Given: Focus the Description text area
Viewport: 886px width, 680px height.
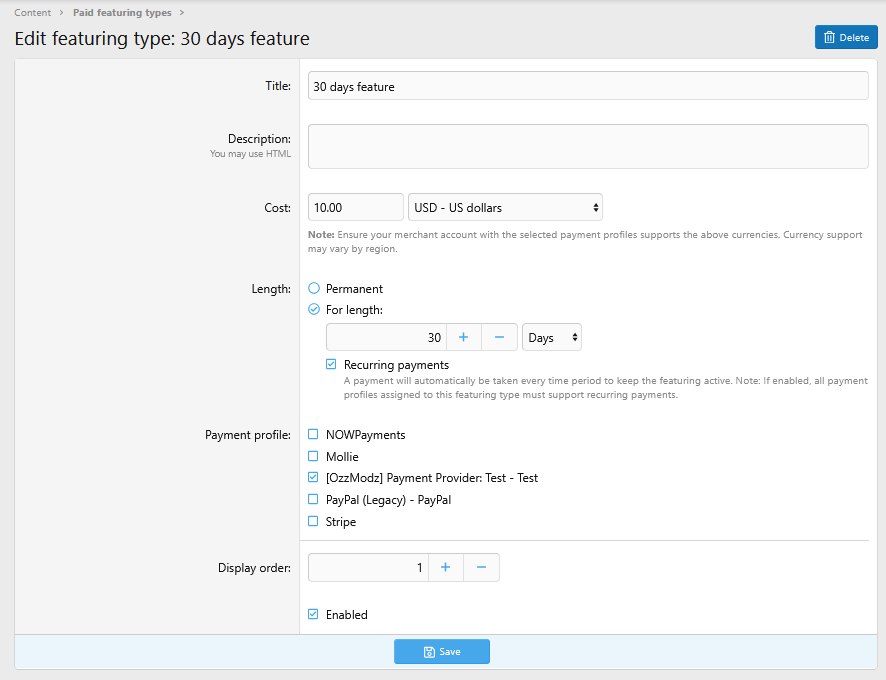Looking at the screenshot, I should 588,146.
